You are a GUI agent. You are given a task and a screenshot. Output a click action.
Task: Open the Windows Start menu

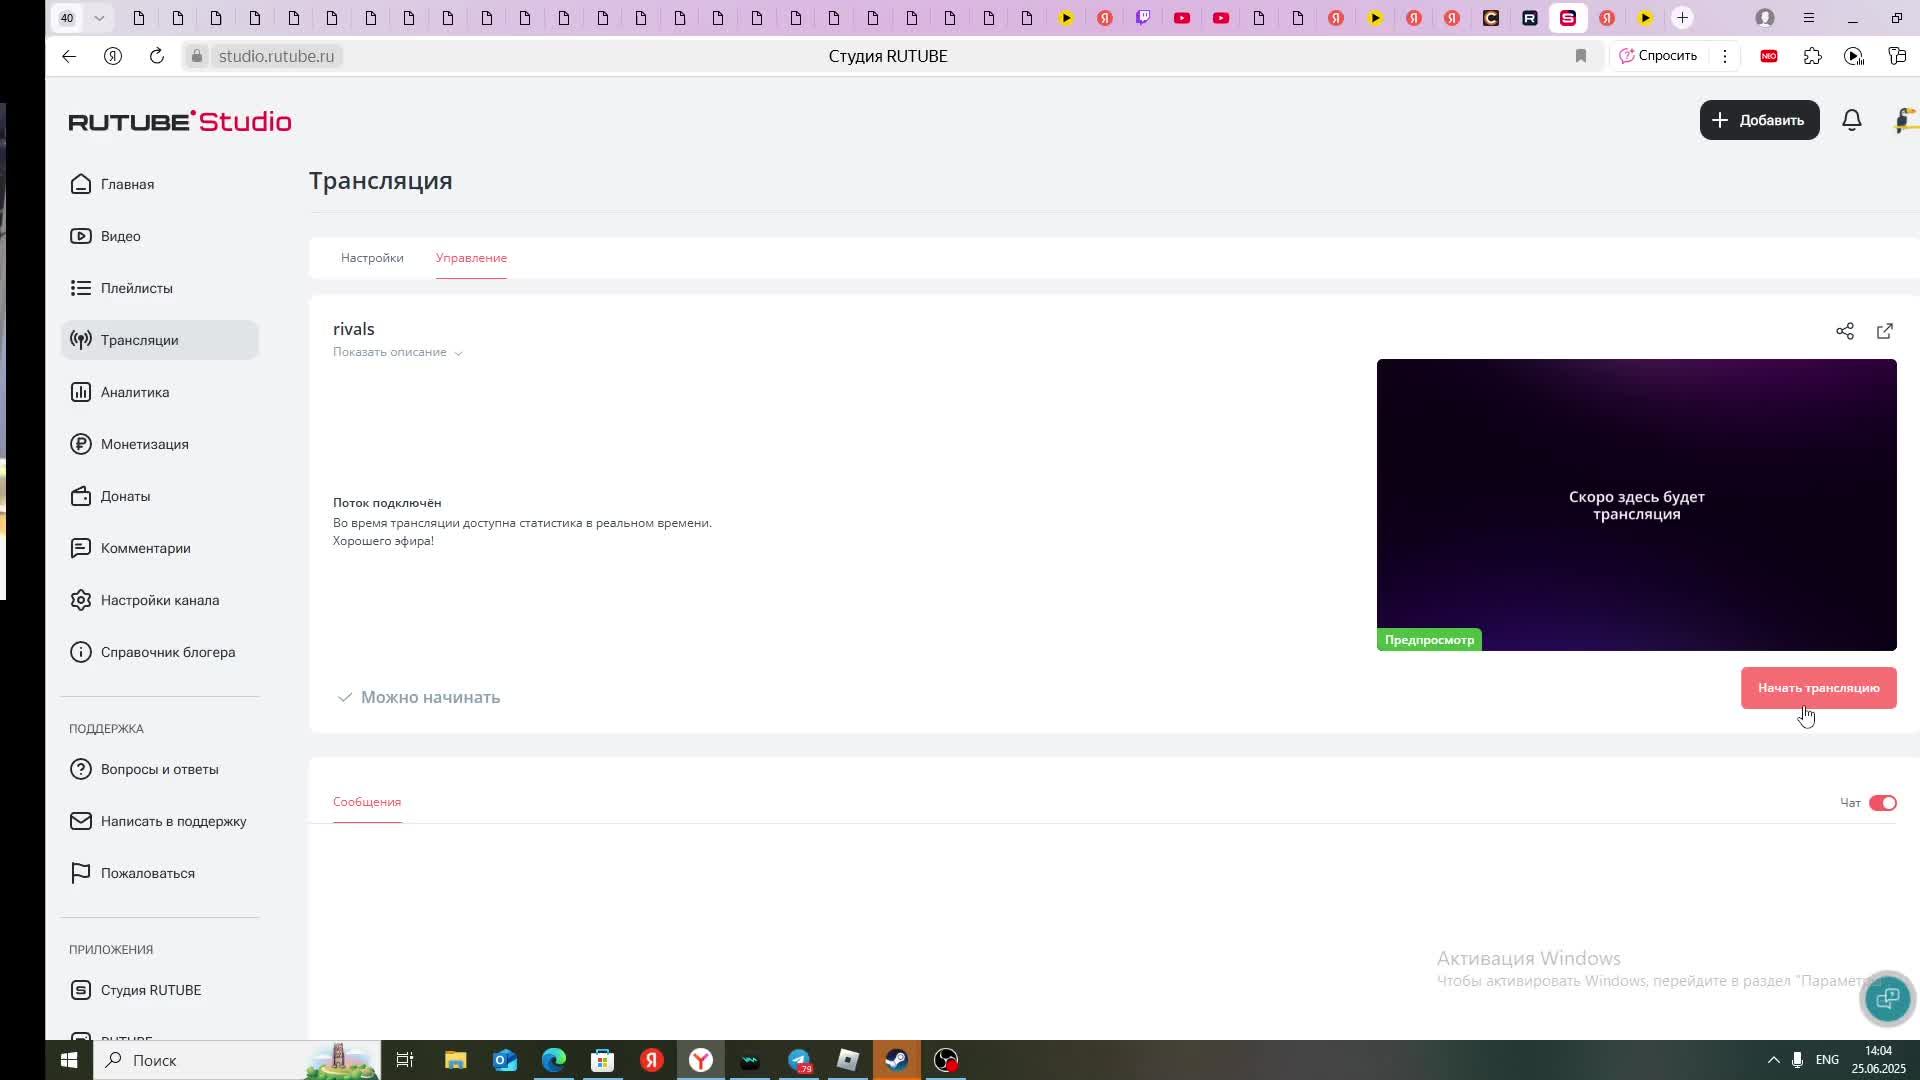pyautogui.click(x=69, y=1060)
